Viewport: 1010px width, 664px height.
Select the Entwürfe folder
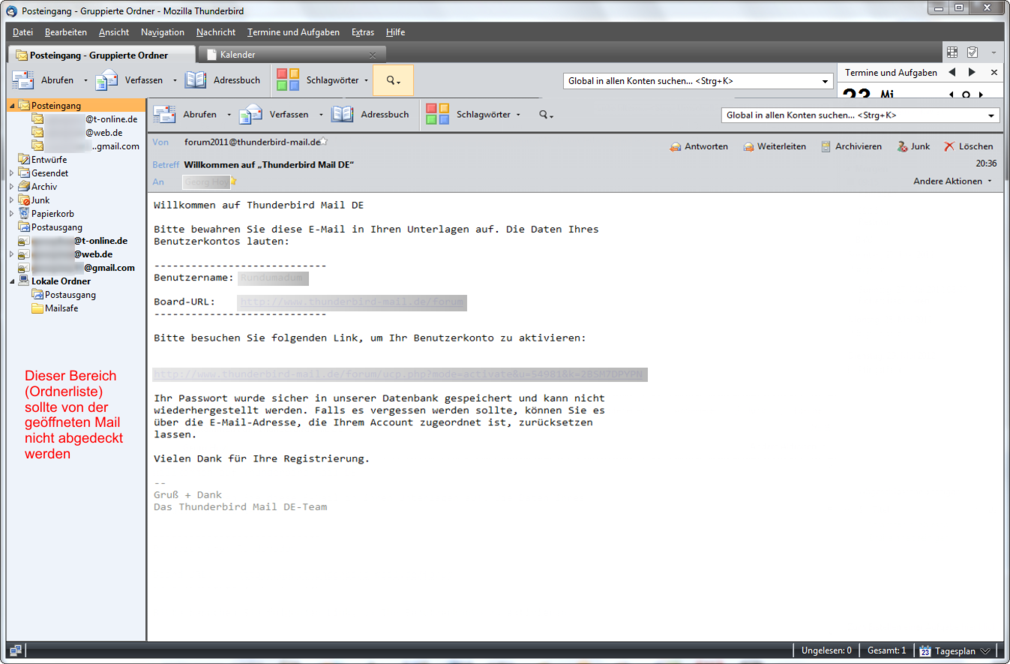(x=49, y=160)
